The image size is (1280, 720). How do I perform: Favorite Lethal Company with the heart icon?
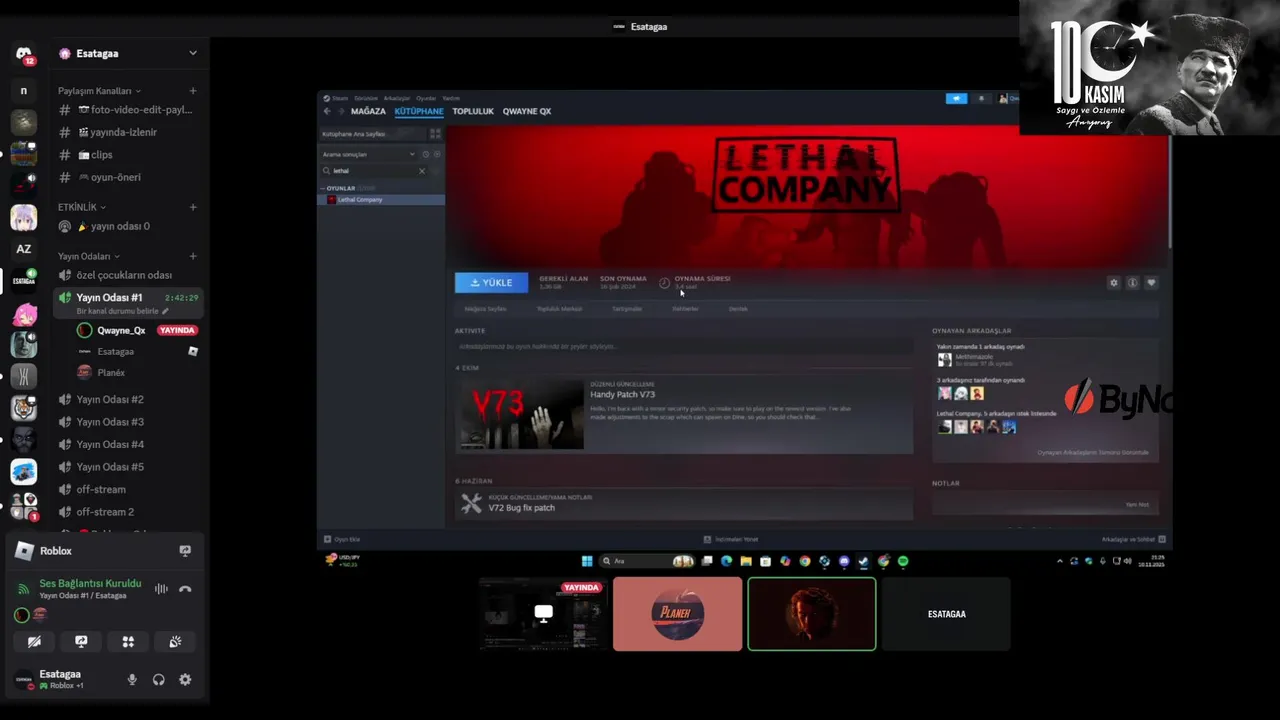tap(1151, 283)
